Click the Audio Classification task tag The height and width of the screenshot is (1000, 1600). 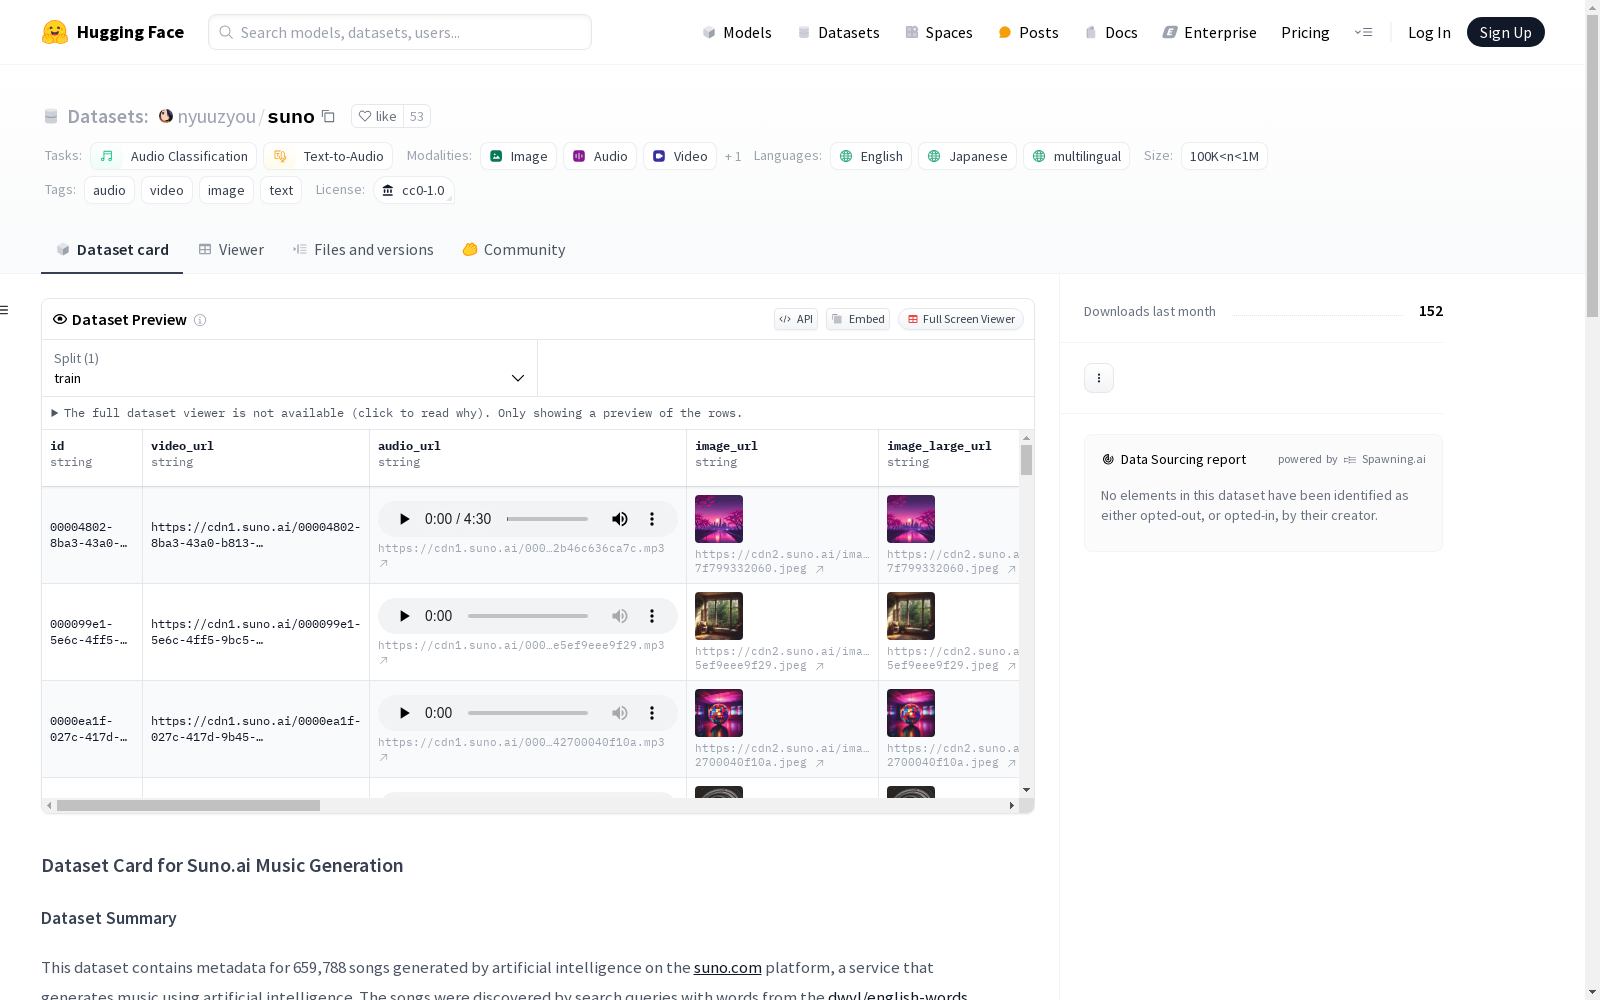(174, 156)
